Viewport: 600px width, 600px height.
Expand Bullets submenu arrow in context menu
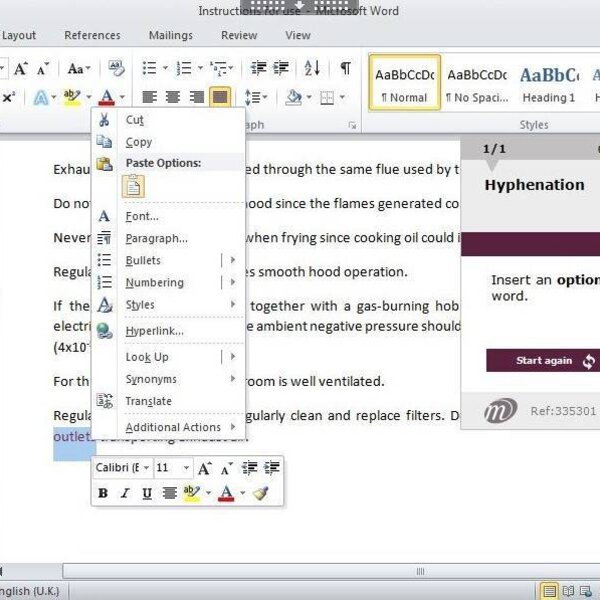coord(233,260)
